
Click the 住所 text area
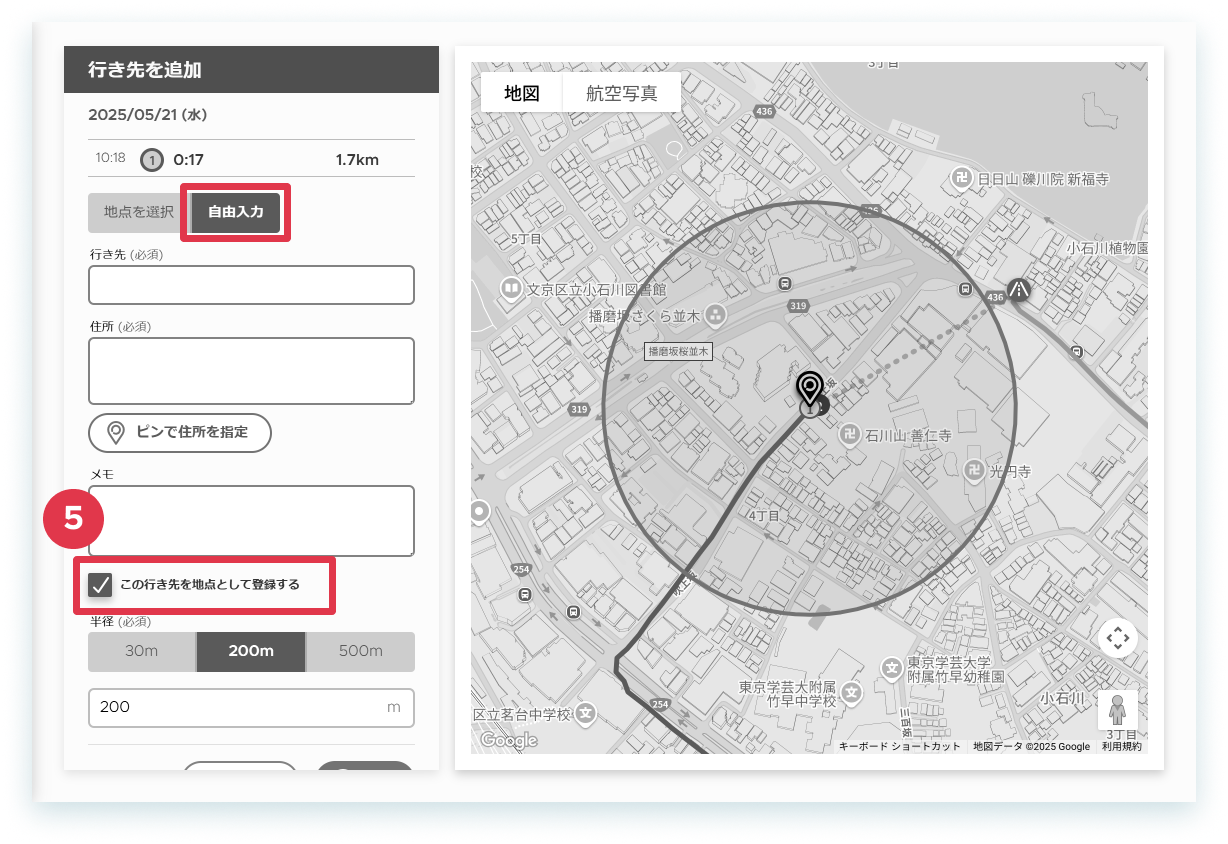[251, 371]
